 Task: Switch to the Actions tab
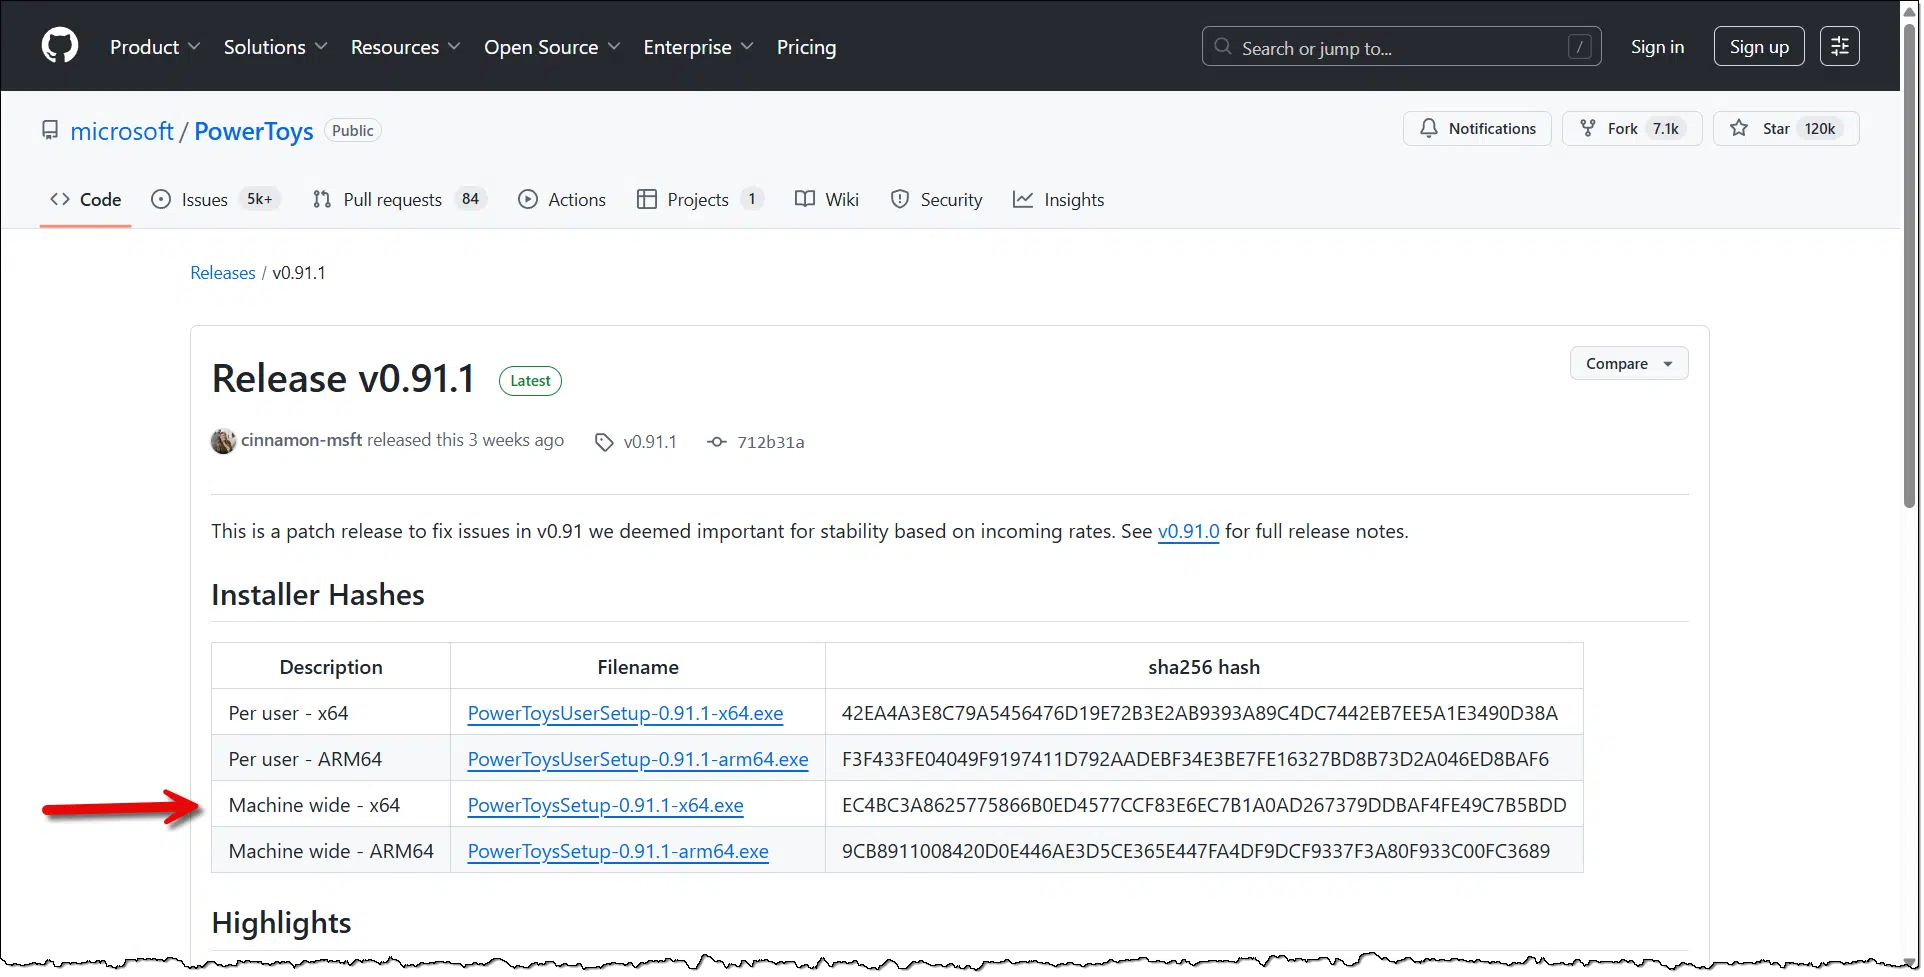(562, 199)
